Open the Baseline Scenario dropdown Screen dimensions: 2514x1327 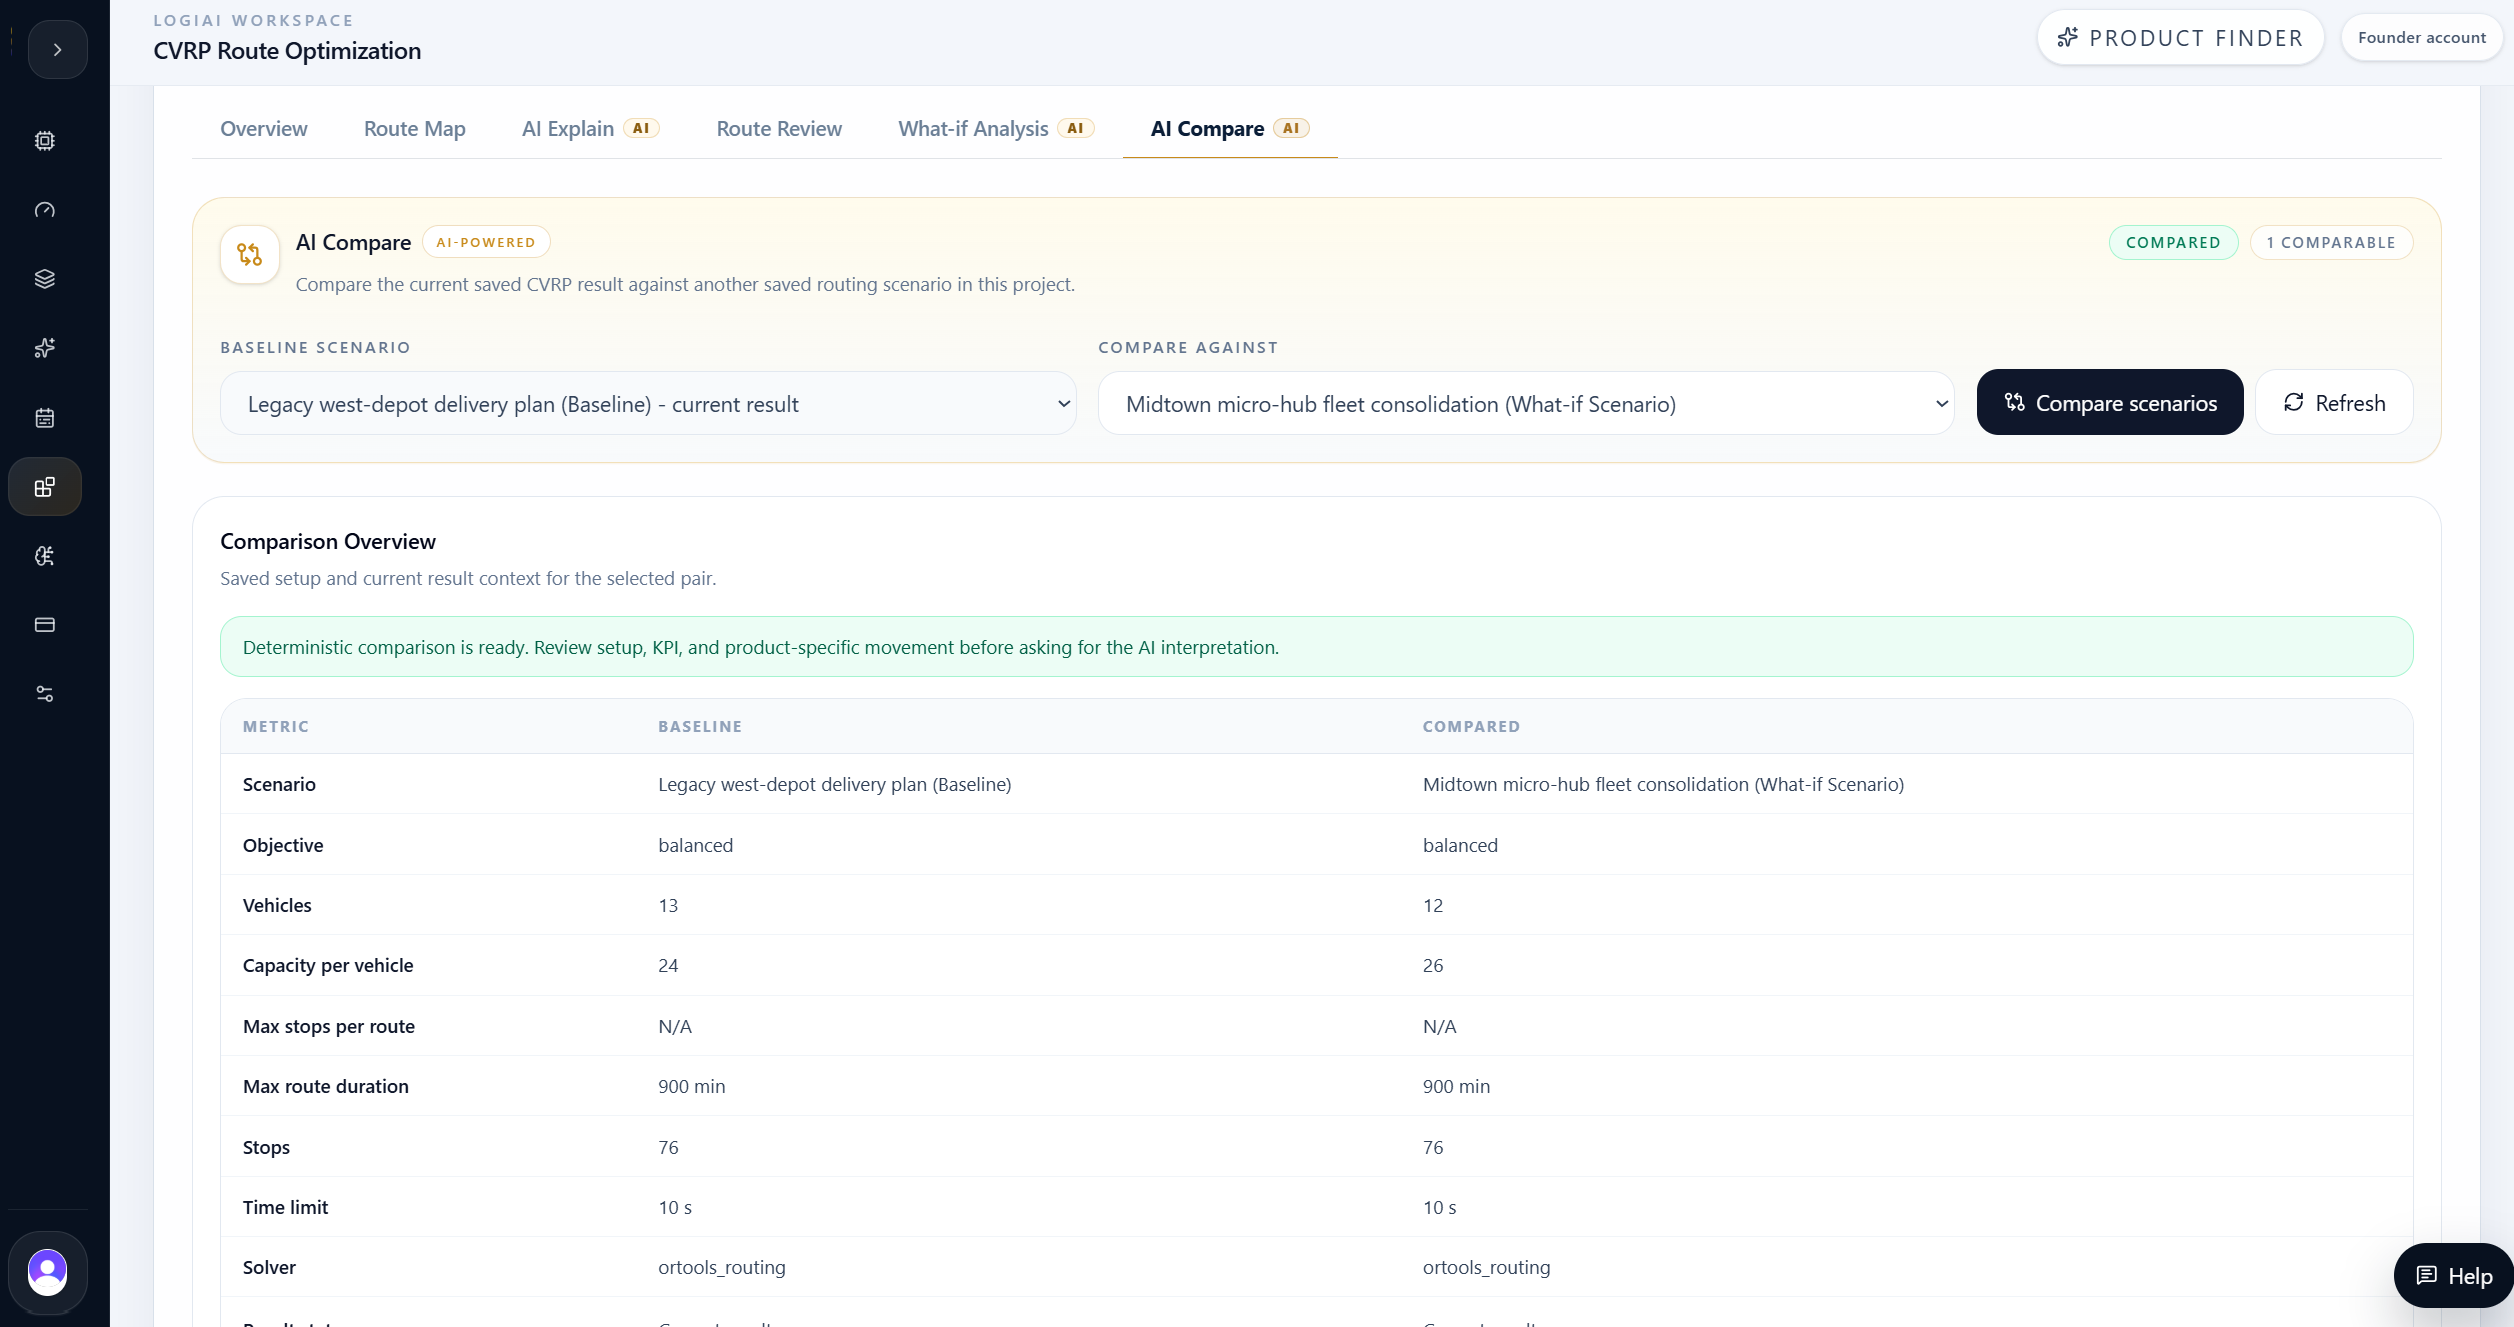648,403
